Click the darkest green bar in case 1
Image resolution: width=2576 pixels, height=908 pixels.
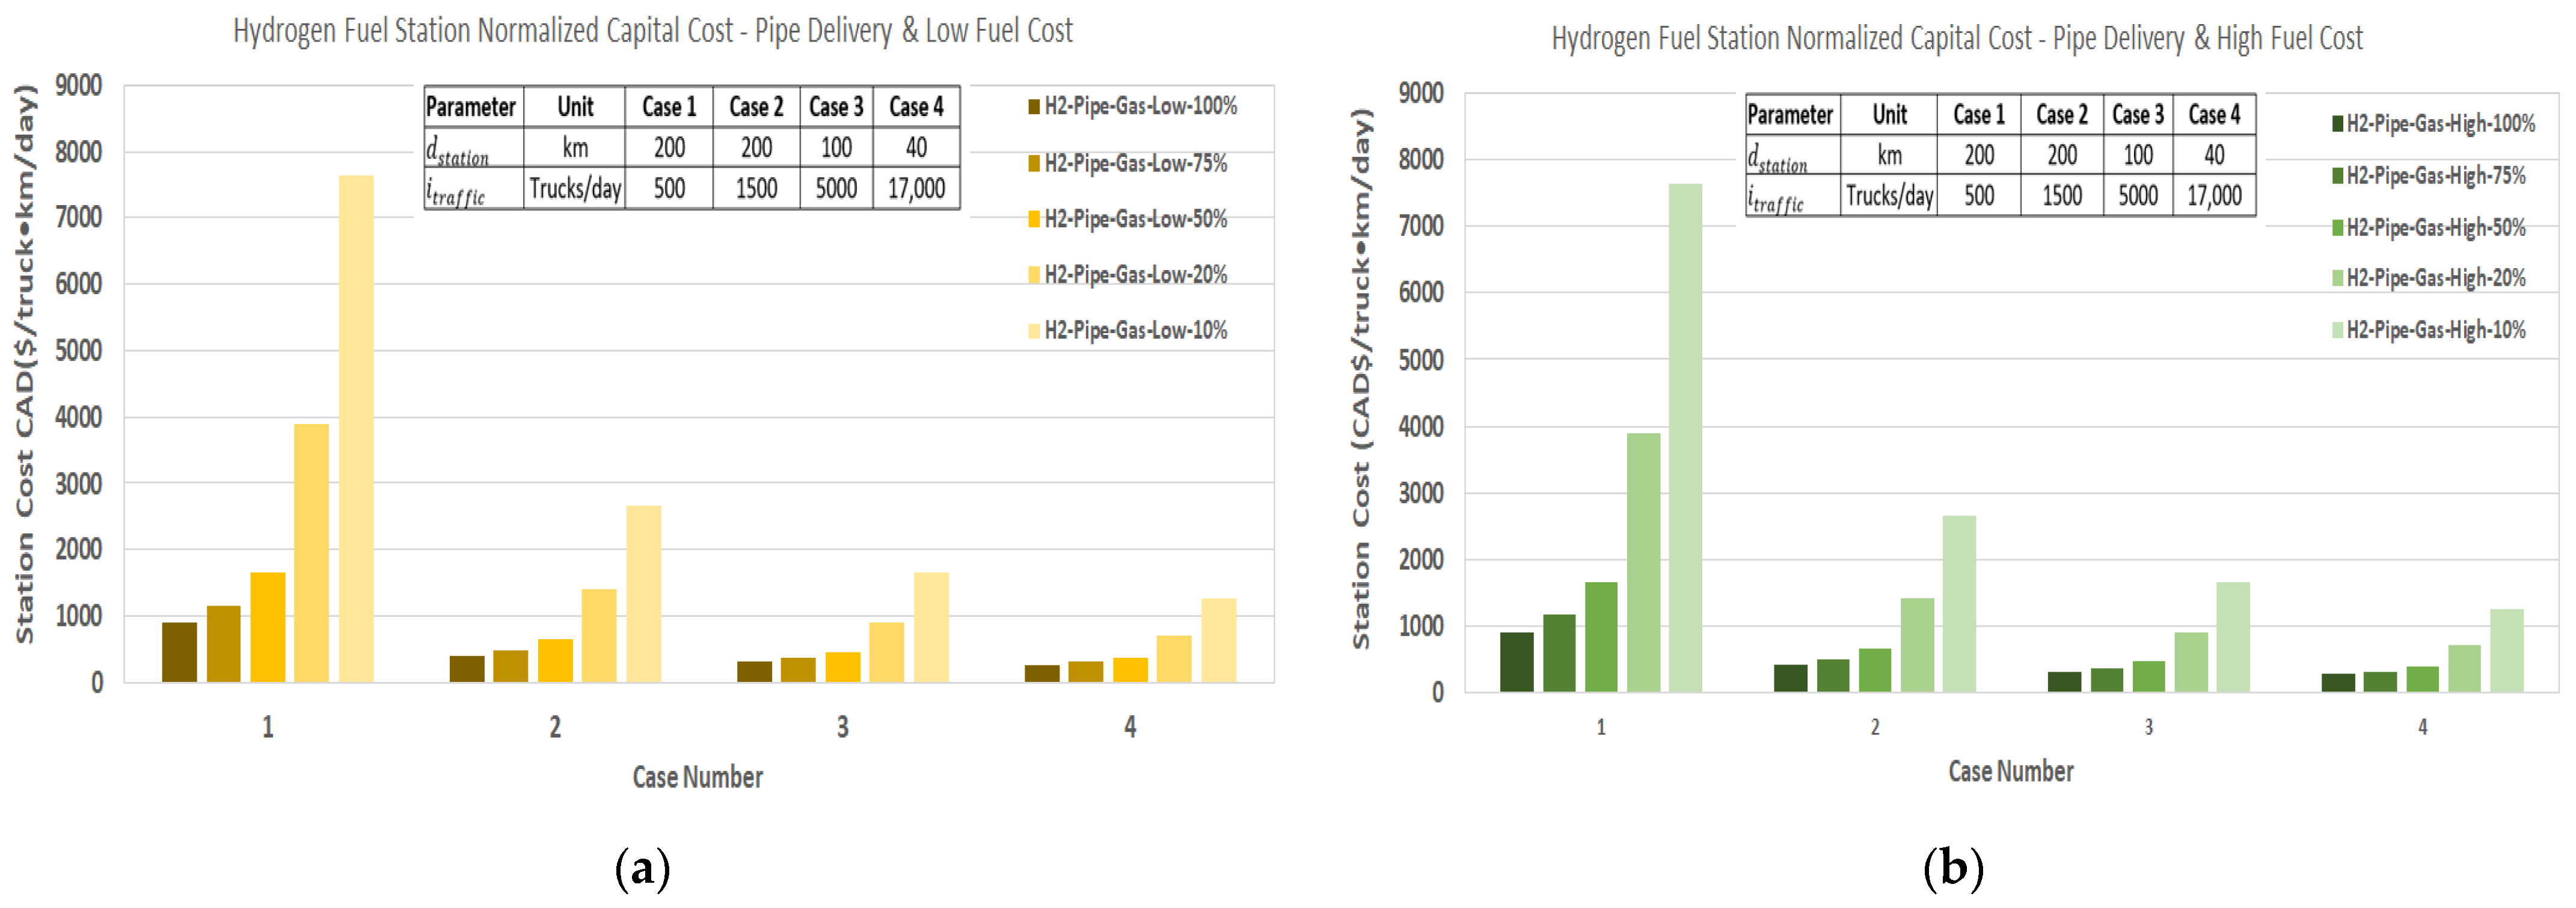(x=1516, y=661)
